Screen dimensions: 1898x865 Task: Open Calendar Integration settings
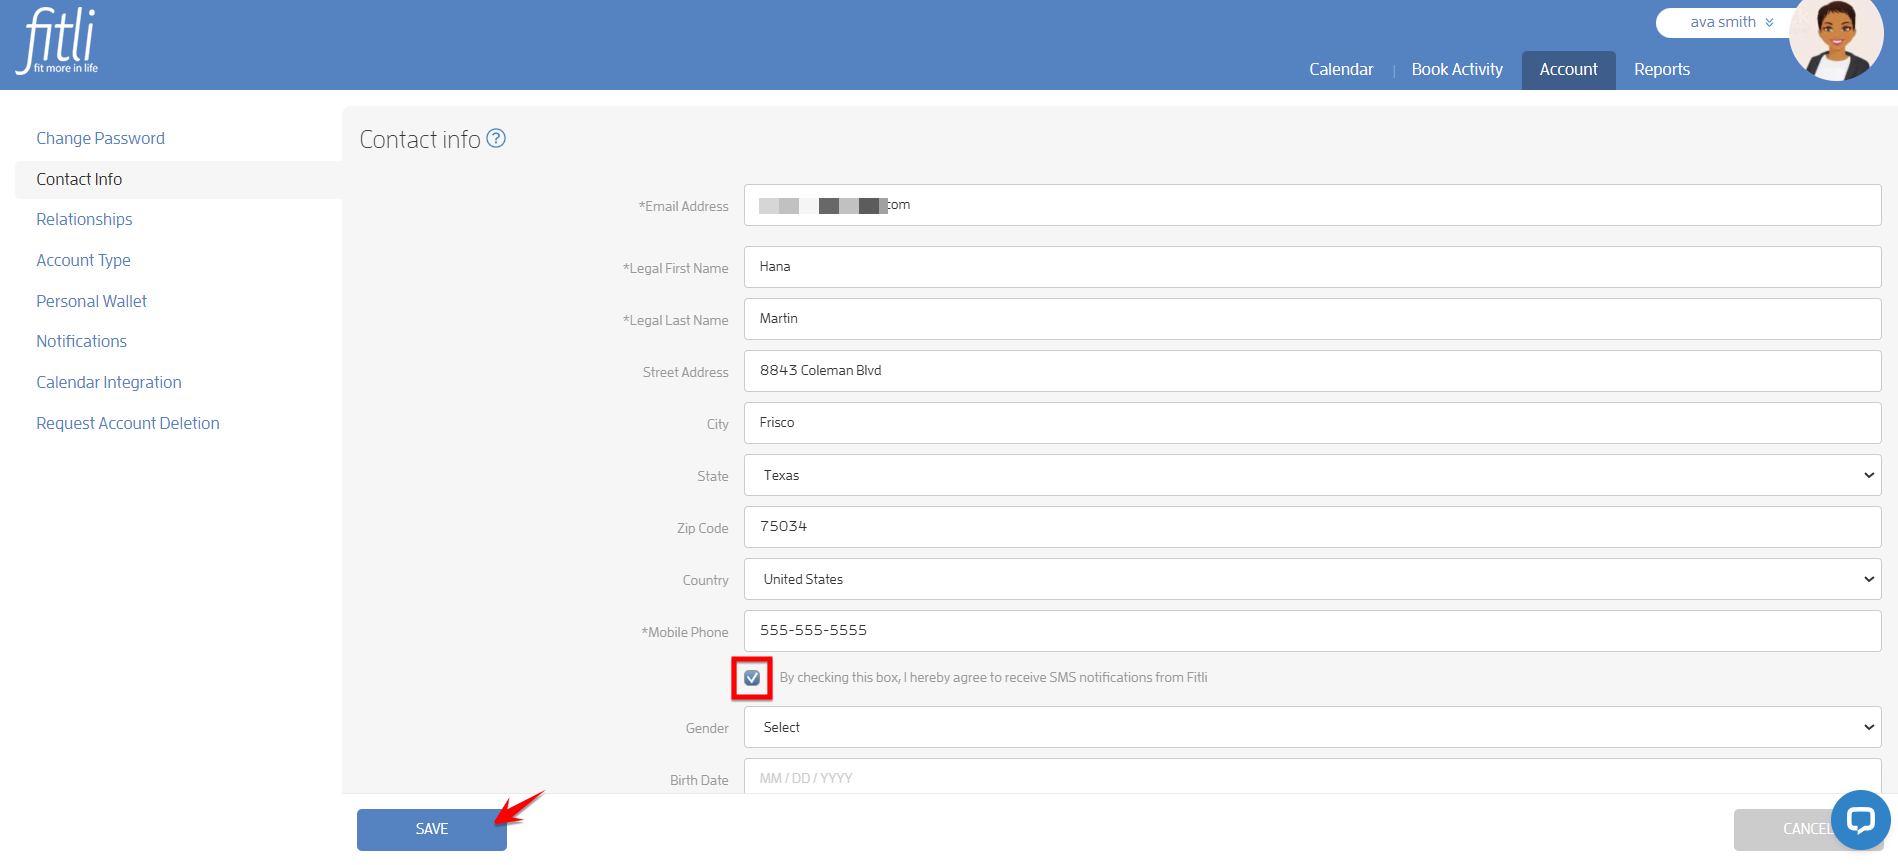tap(109, 382)
